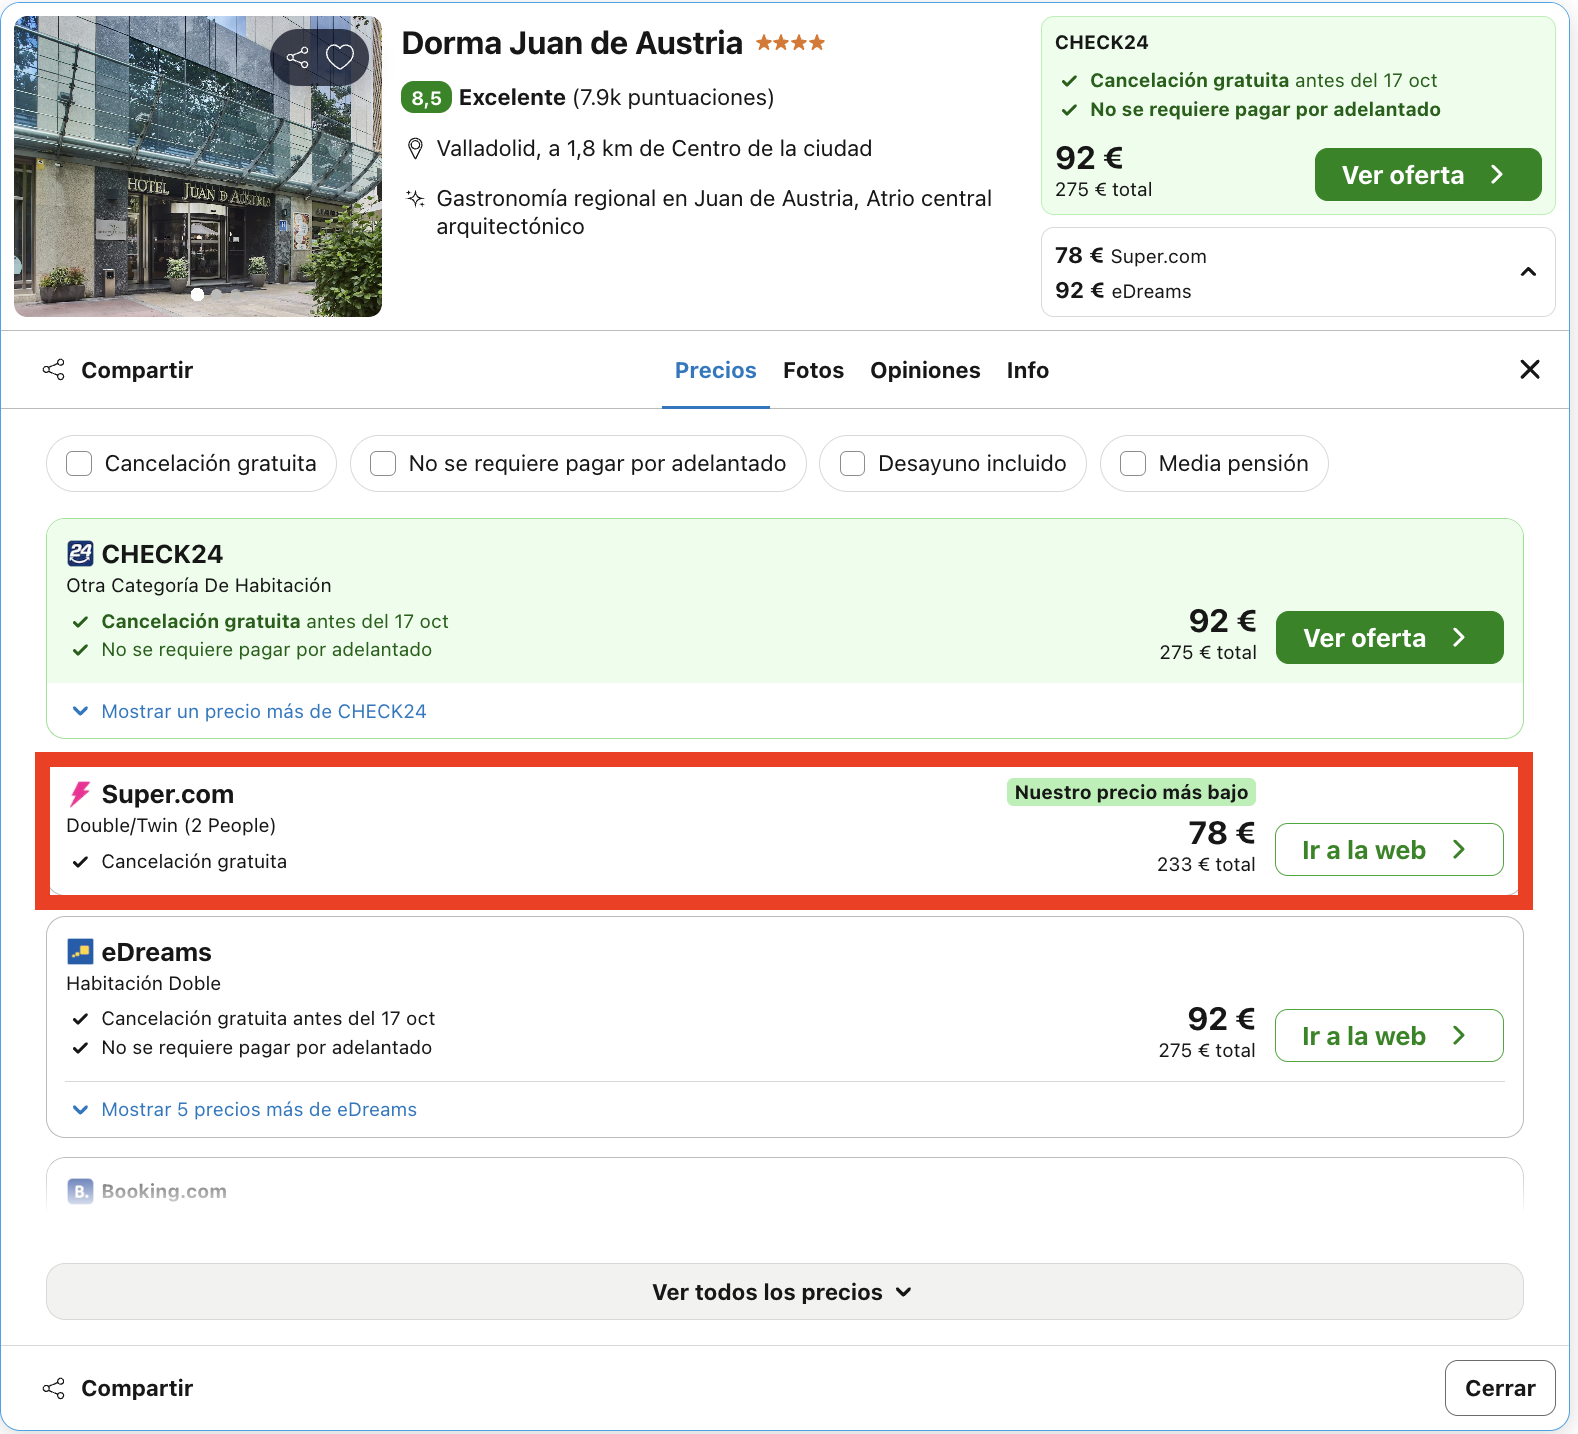Click Ver oferta in CHECK24 price row
Viewport: 1578px width, 1434px height.
click(1389, 638)
